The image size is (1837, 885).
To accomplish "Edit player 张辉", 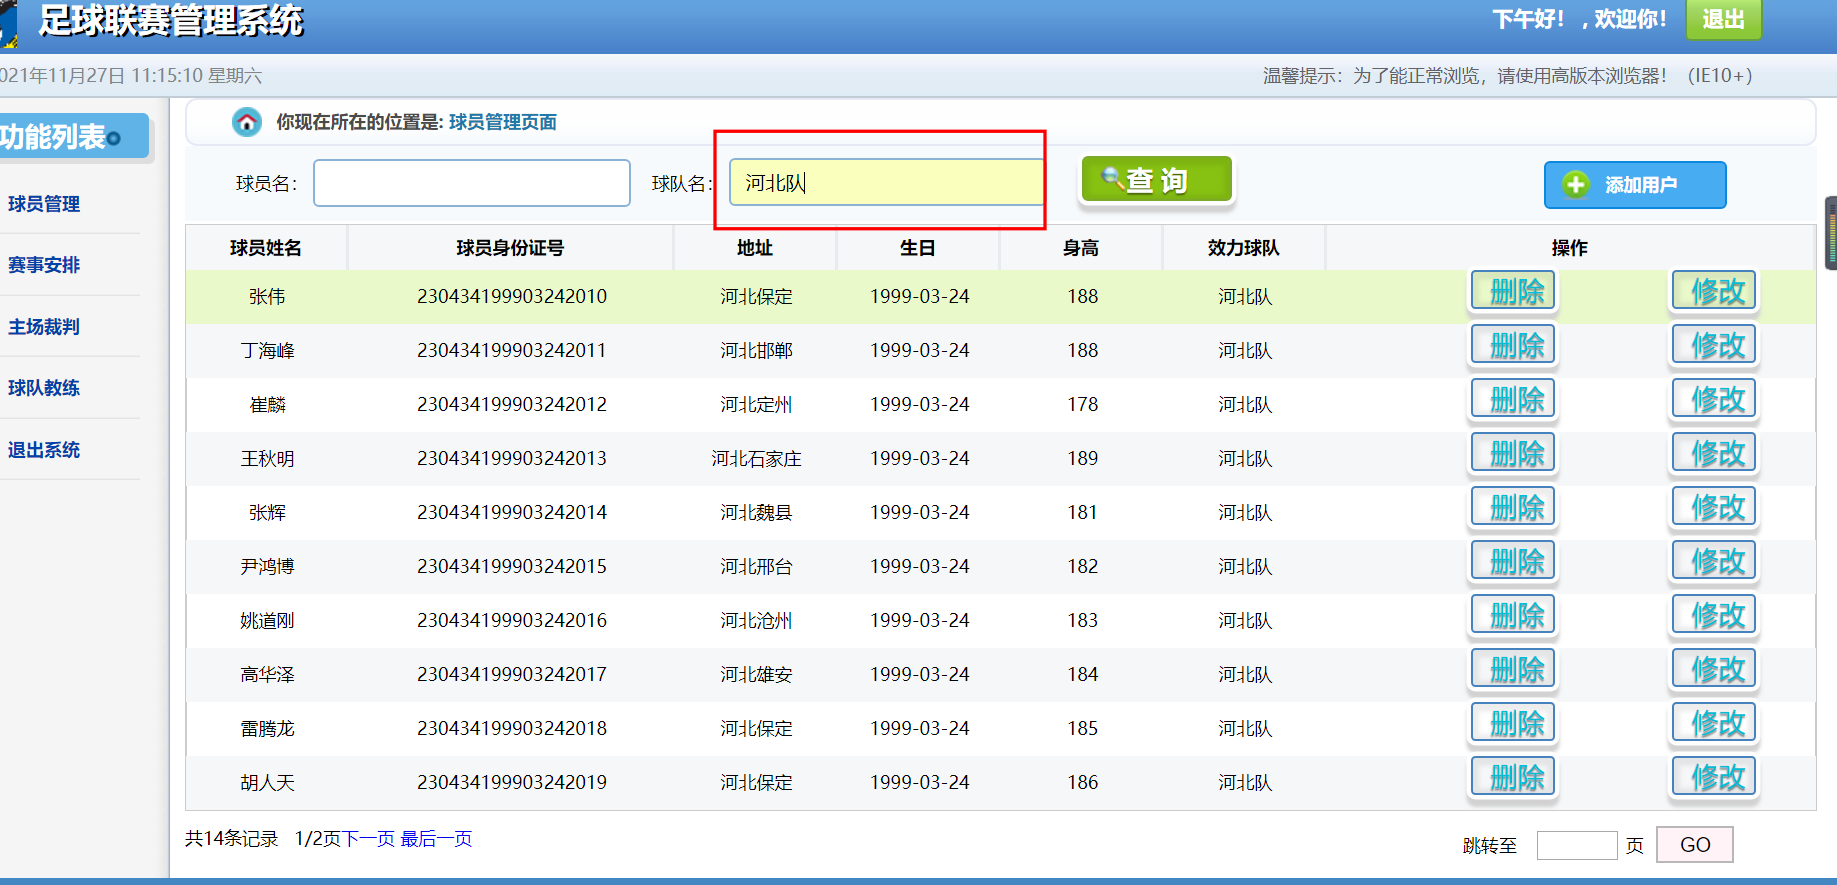I will 1714,507.
